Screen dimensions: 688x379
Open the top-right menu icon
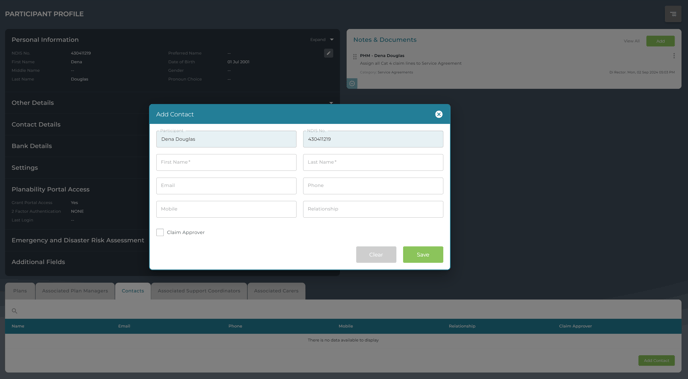673,14
